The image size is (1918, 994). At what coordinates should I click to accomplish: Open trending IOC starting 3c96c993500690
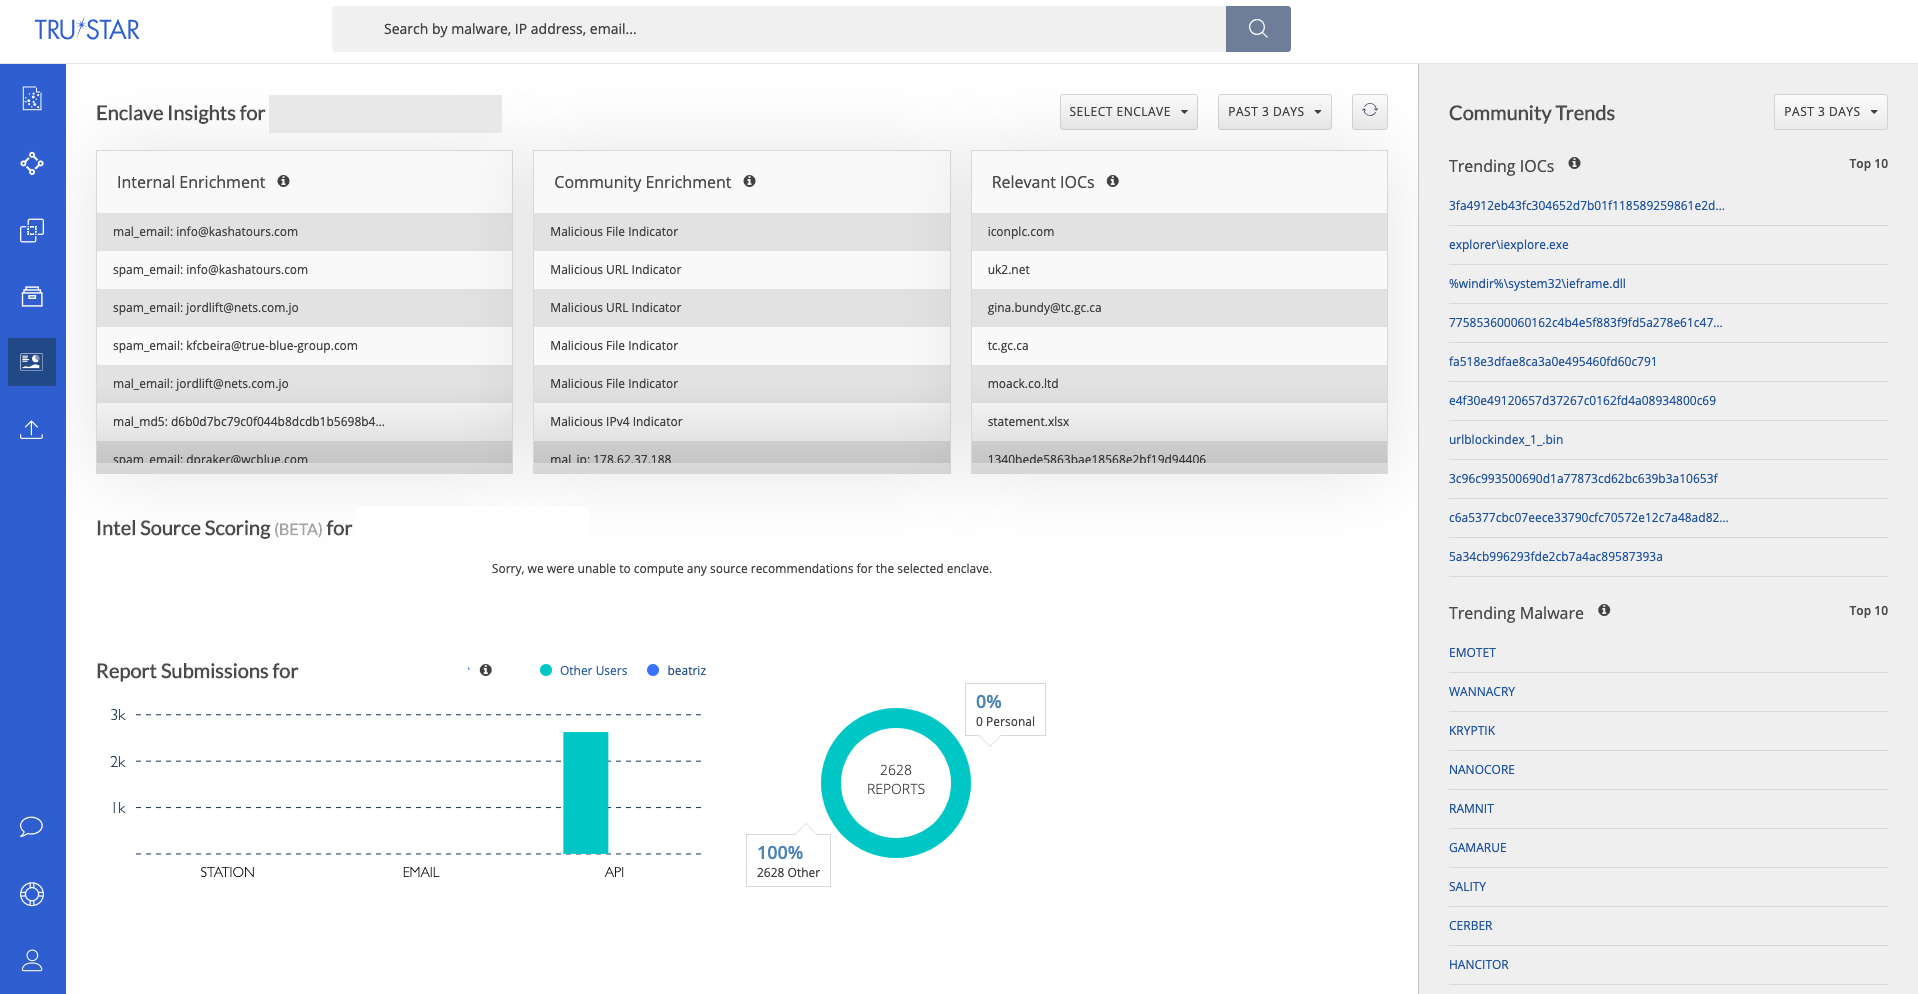click(1583, 479)
